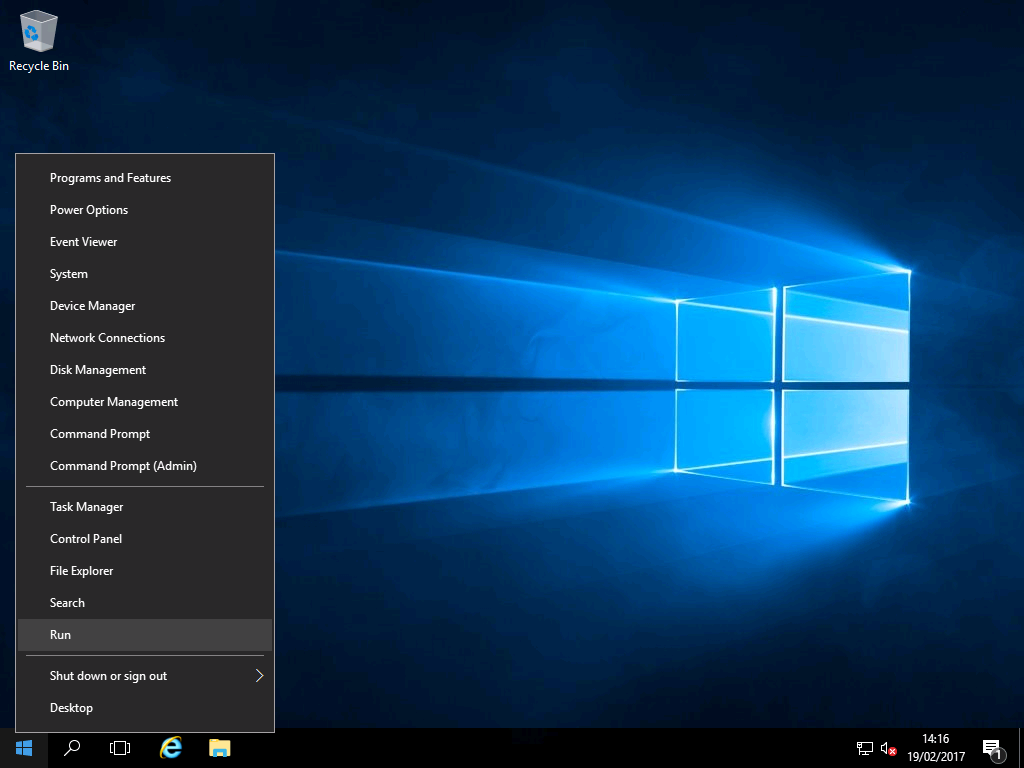Open Control Panel
Screen dimensions: 1024x768
click(145, 539)
